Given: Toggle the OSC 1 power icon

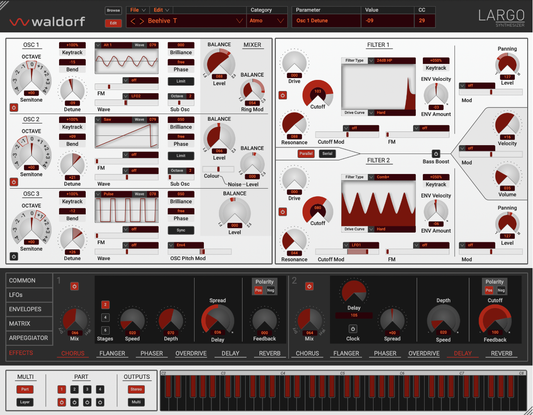Looking at the screenshot, I should [14, 108].
